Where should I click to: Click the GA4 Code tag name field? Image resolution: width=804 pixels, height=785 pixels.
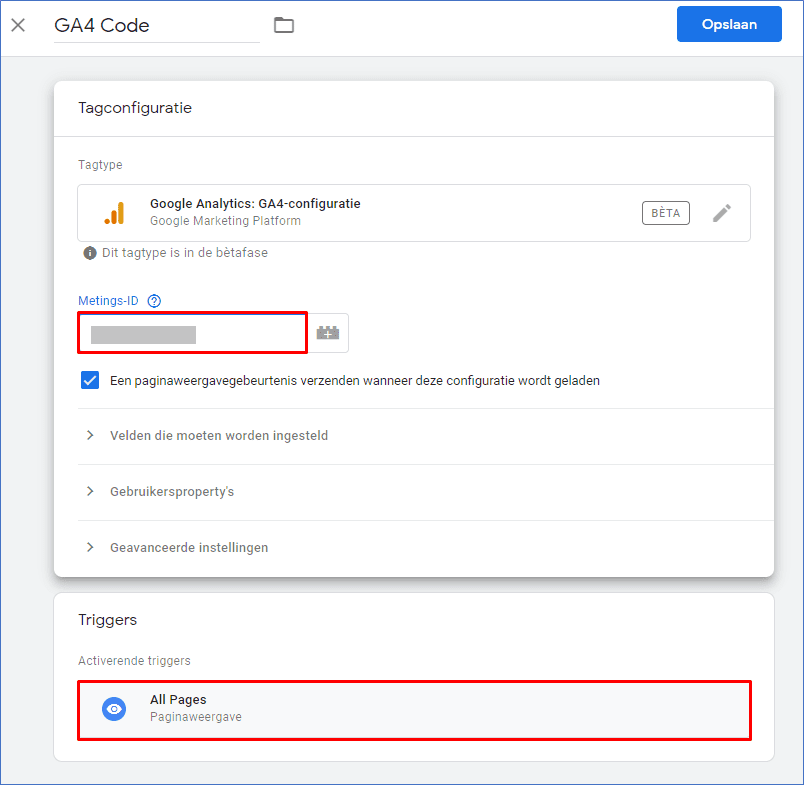pos(156,26)
